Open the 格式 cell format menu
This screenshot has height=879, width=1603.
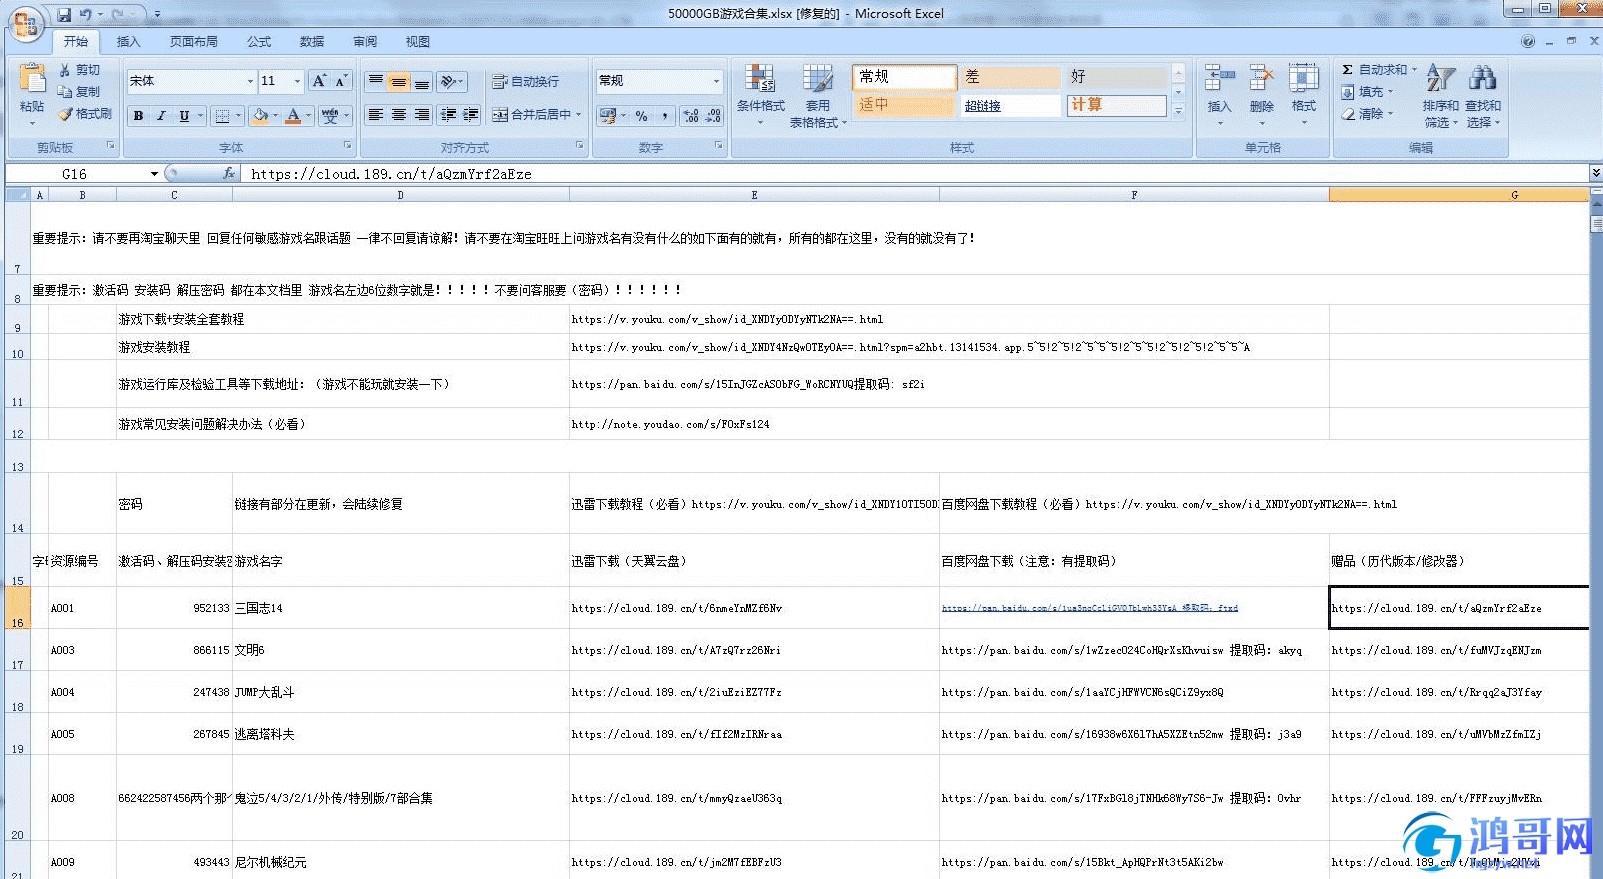[1304, 95]
